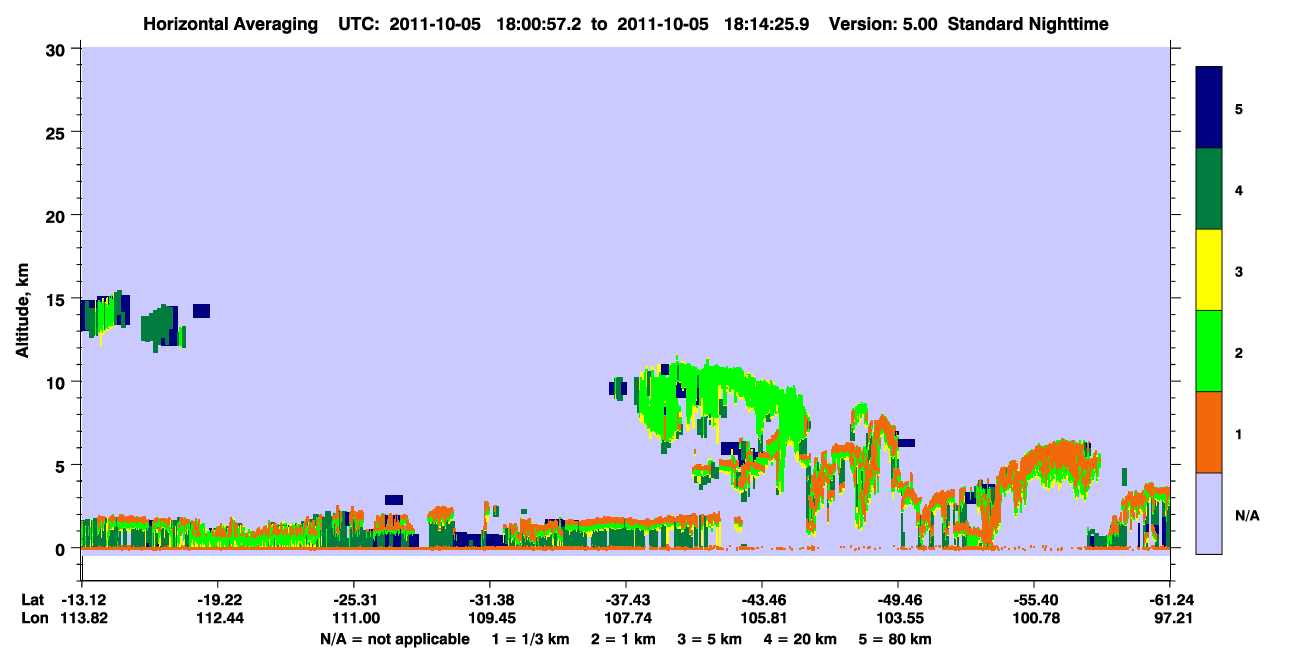Click the latitude value -25.31
This screenshot has height=667, width=1300.
(x=354, y=600)
